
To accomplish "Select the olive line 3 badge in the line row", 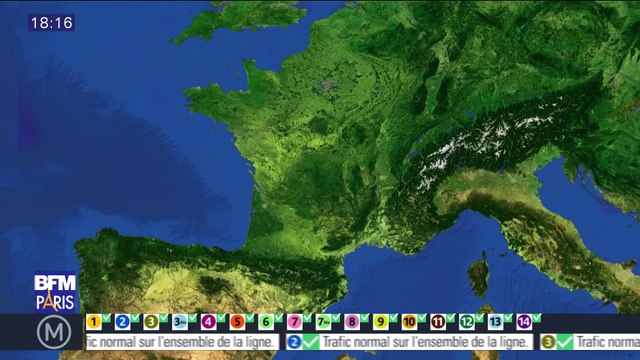I will pos(151,322).
